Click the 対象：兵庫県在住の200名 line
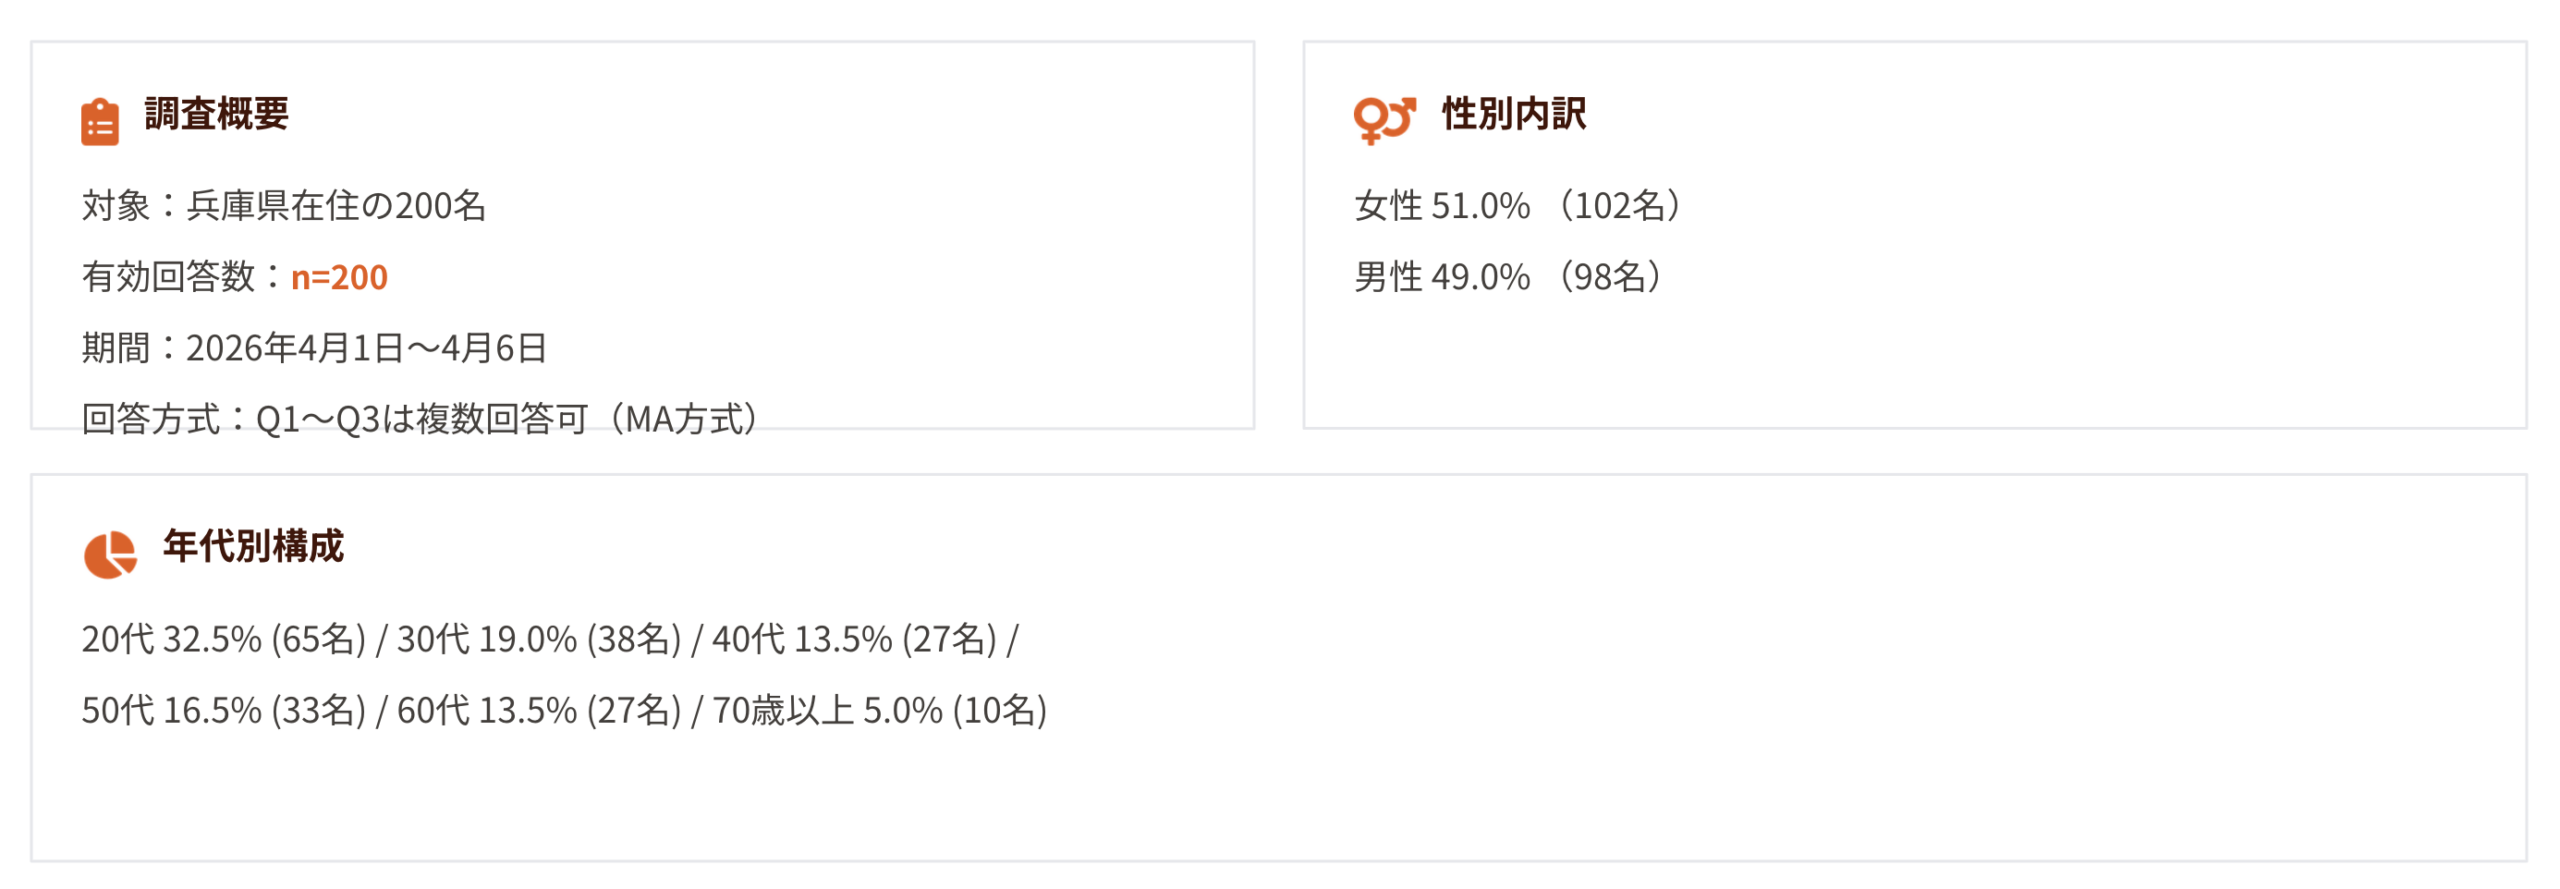The height and width of the screenshot is (889, 2560). [x=284, y=206]
